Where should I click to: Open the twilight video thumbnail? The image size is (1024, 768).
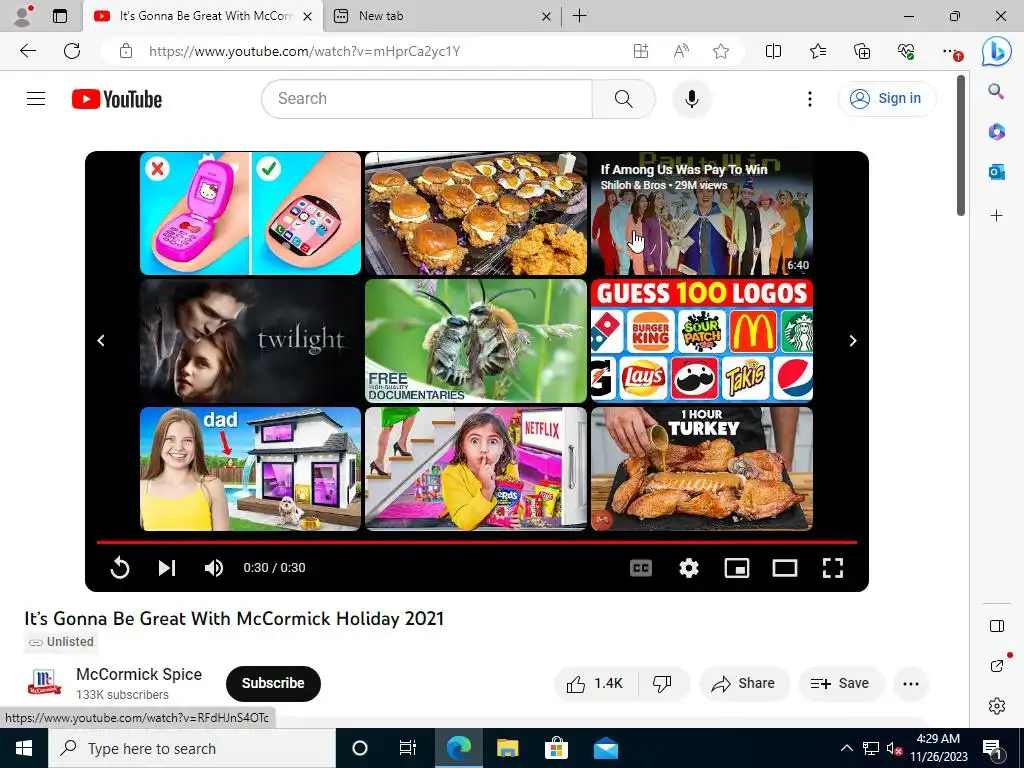click(250, 341)
